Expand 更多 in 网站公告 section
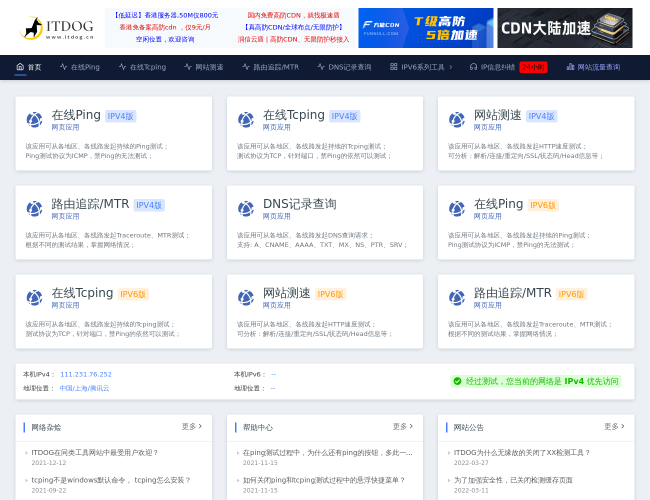The image size is (650, 500). (611, 427)
